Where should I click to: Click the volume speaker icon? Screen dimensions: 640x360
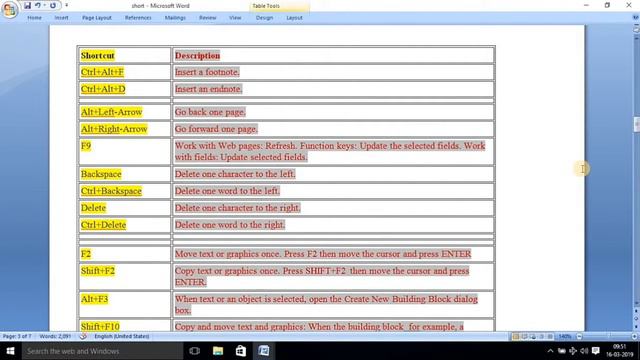(x=584, y=351)
